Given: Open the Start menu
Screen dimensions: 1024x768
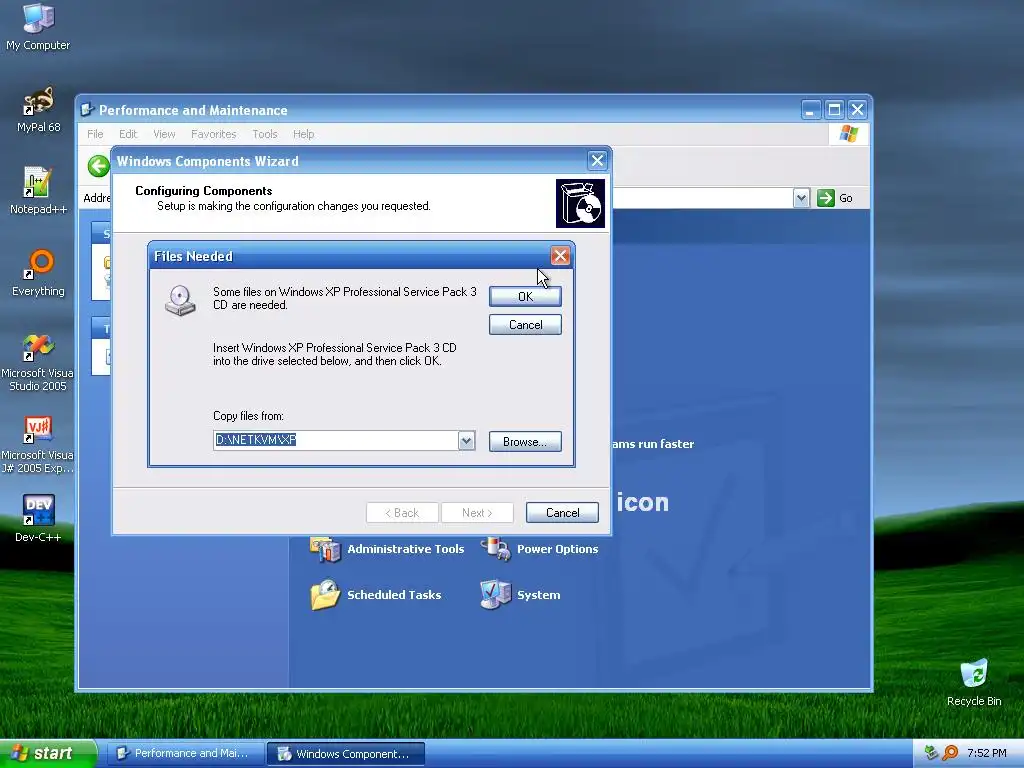Looking at the screenshot, I should tap(47, 753).
